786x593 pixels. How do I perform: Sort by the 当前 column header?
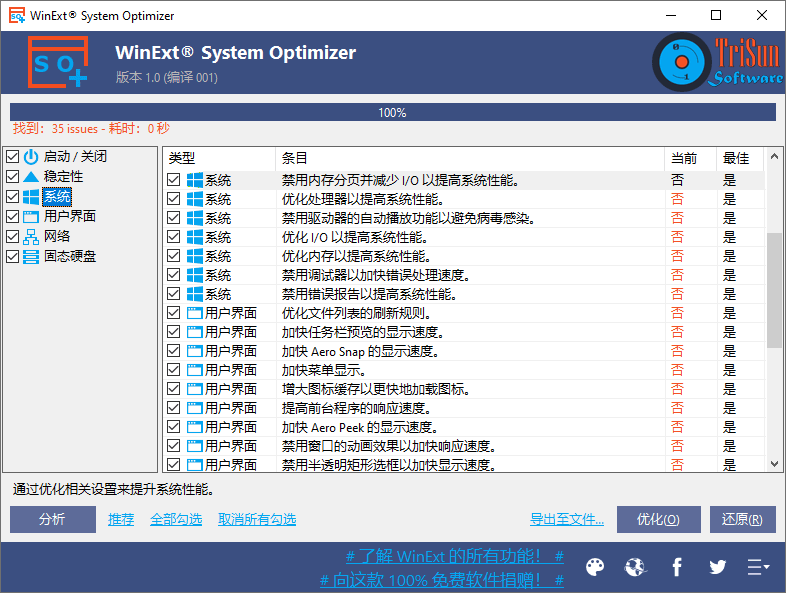click(691, 158)
